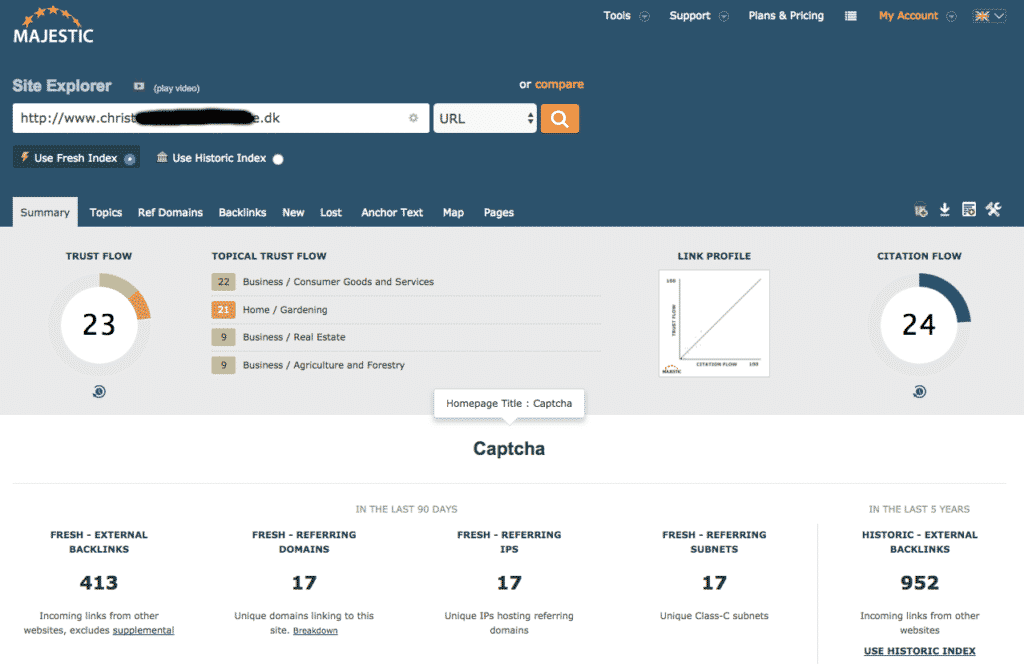This screenshot has width=1024, height=664.
Task: Open the Plans & Pricing menu
Action: pos(786,16)
